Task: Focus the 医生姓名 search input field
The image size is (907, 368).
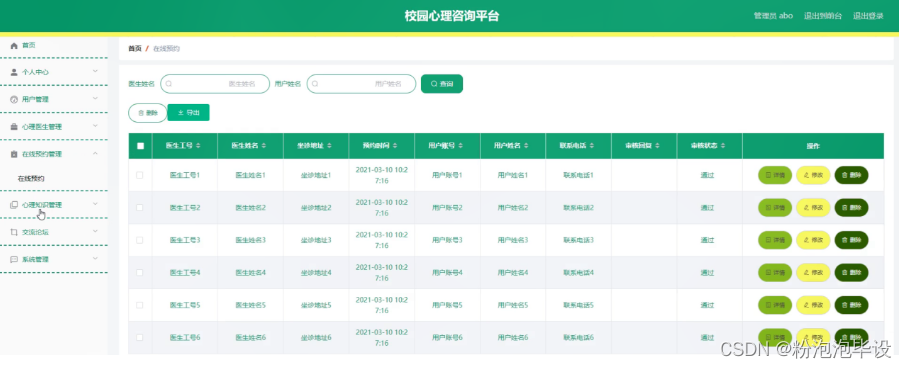Action: click(215, 84)
